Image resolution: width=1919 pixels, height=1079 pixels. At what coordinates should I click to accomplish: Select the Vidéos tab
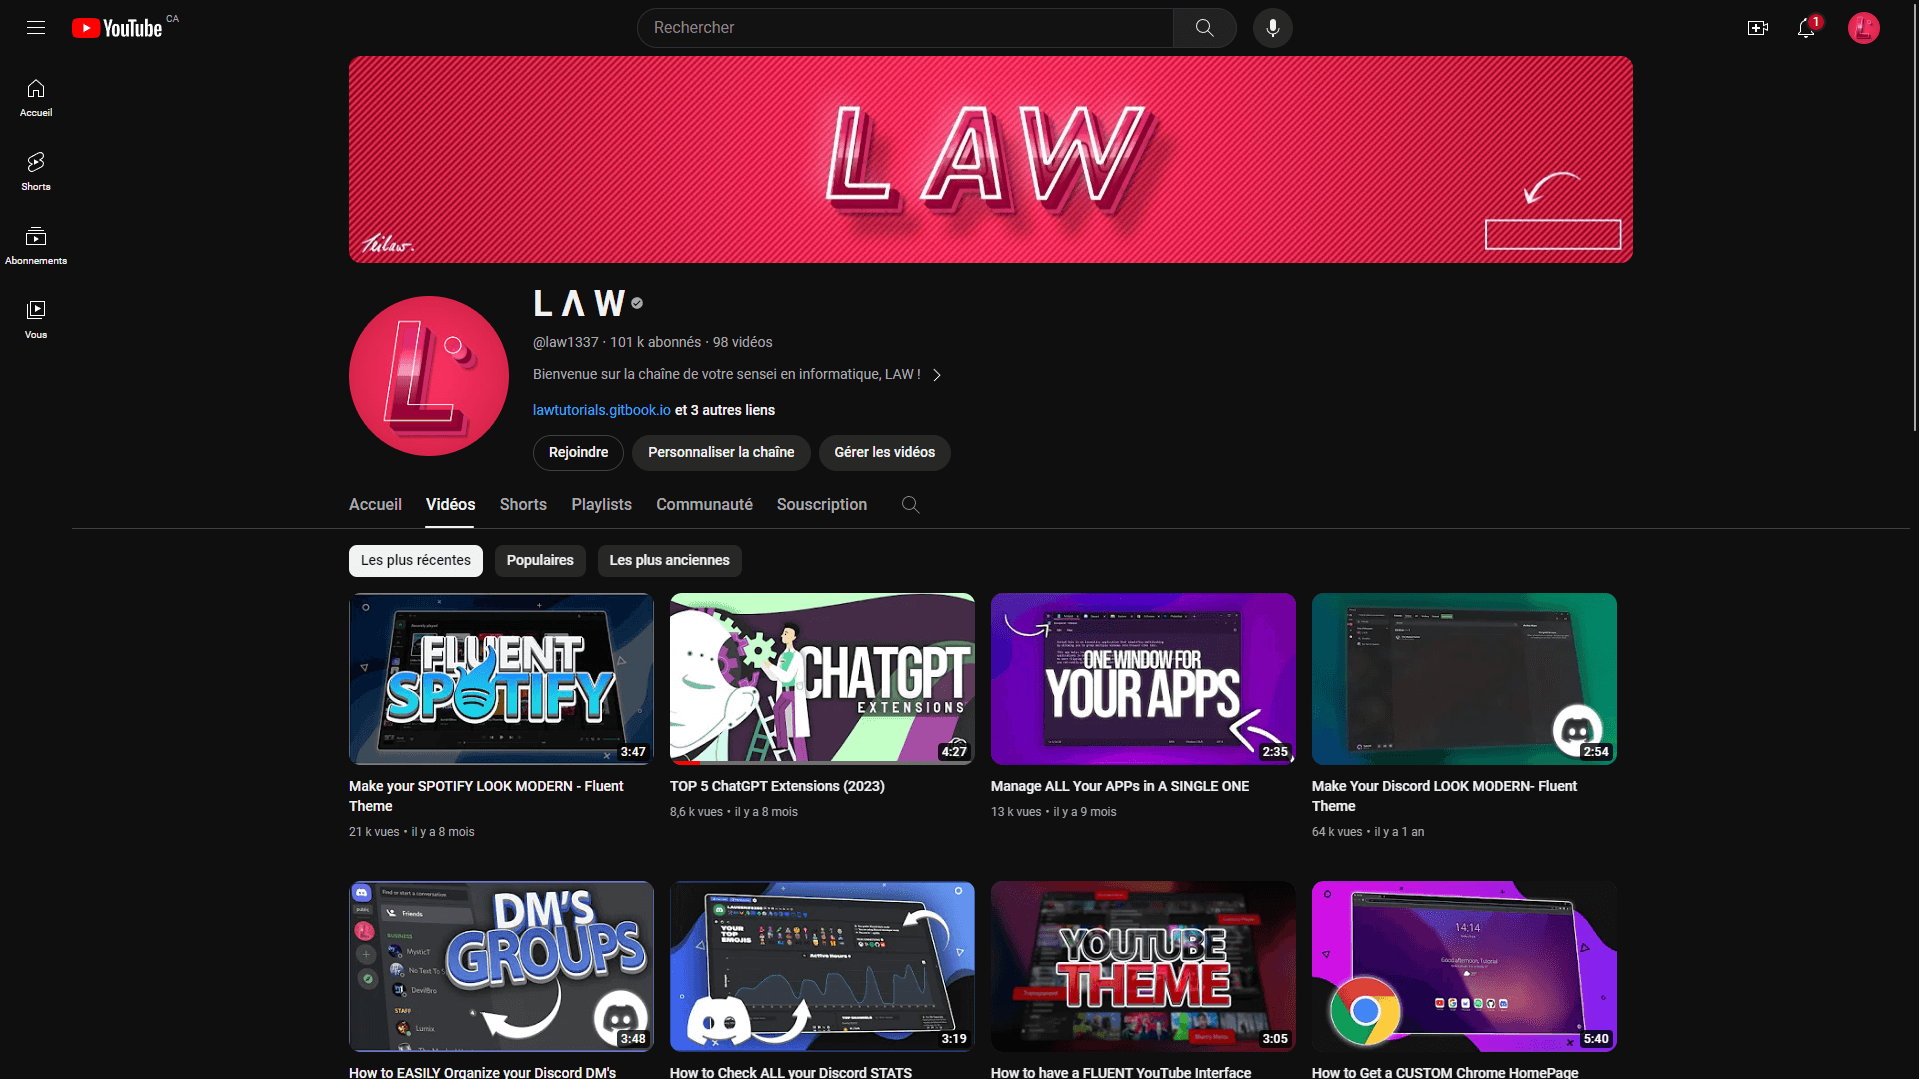450,505
